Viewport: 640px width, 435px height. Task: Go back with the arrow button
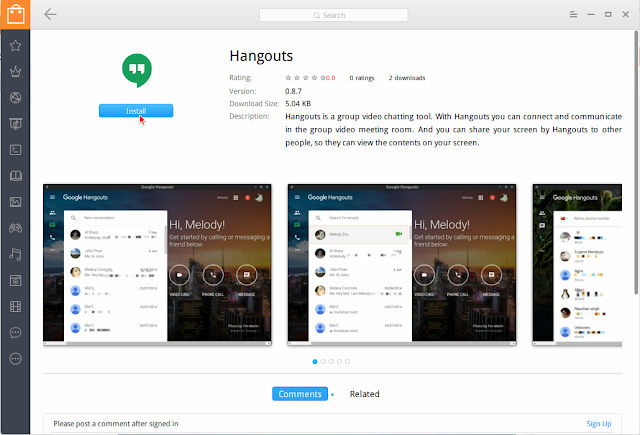50,14
